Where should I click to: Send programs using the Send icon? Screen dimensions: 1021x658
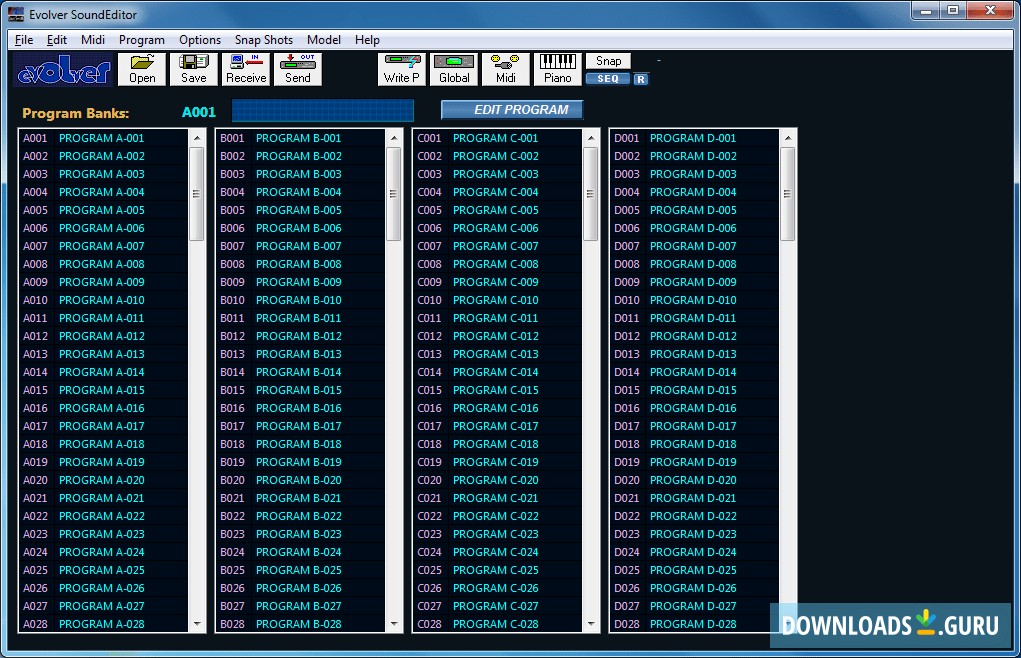coord(297,68)
